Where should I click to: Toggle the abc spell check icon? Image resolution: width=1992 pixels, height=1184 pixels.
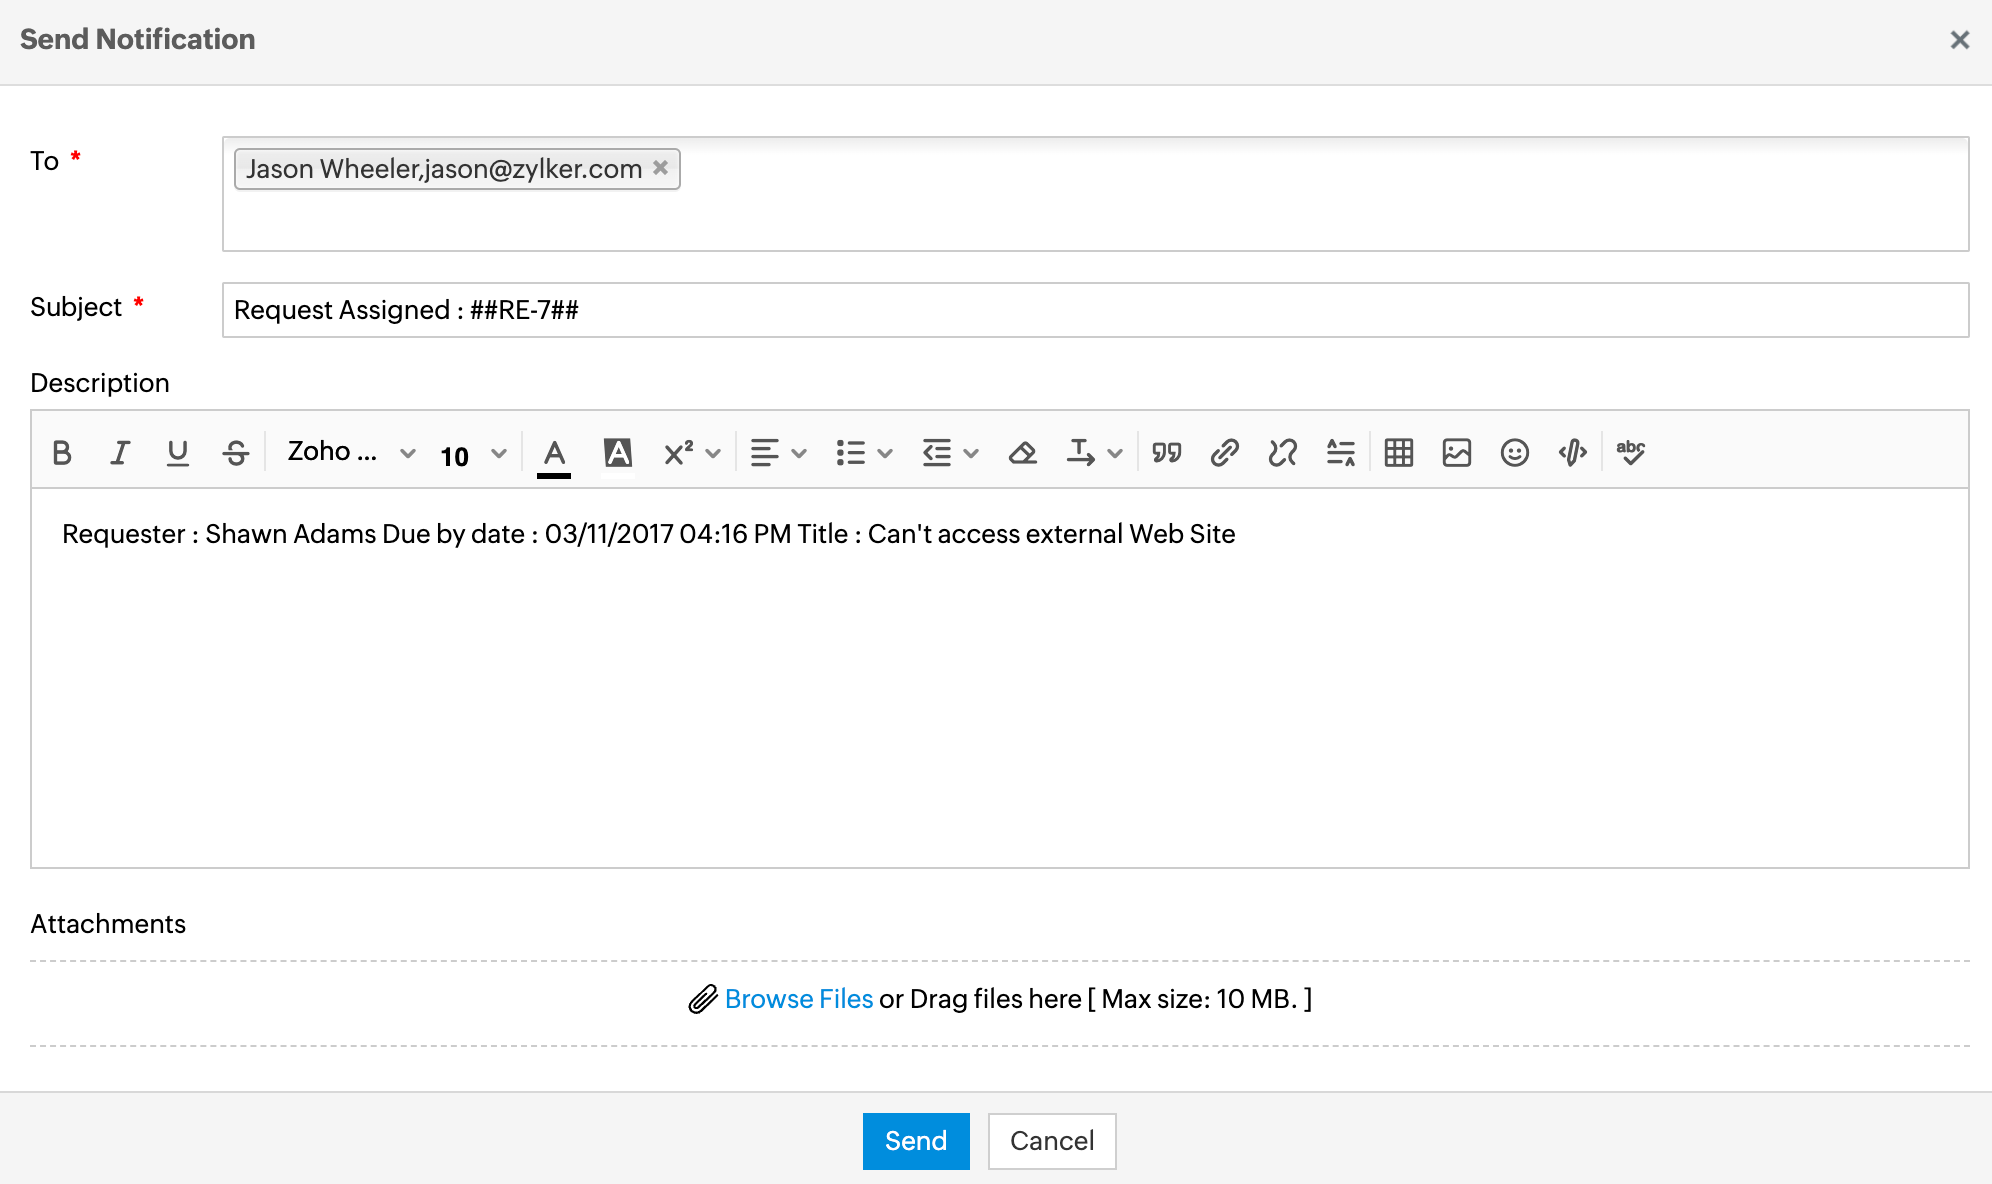(x=1630, y=453)
